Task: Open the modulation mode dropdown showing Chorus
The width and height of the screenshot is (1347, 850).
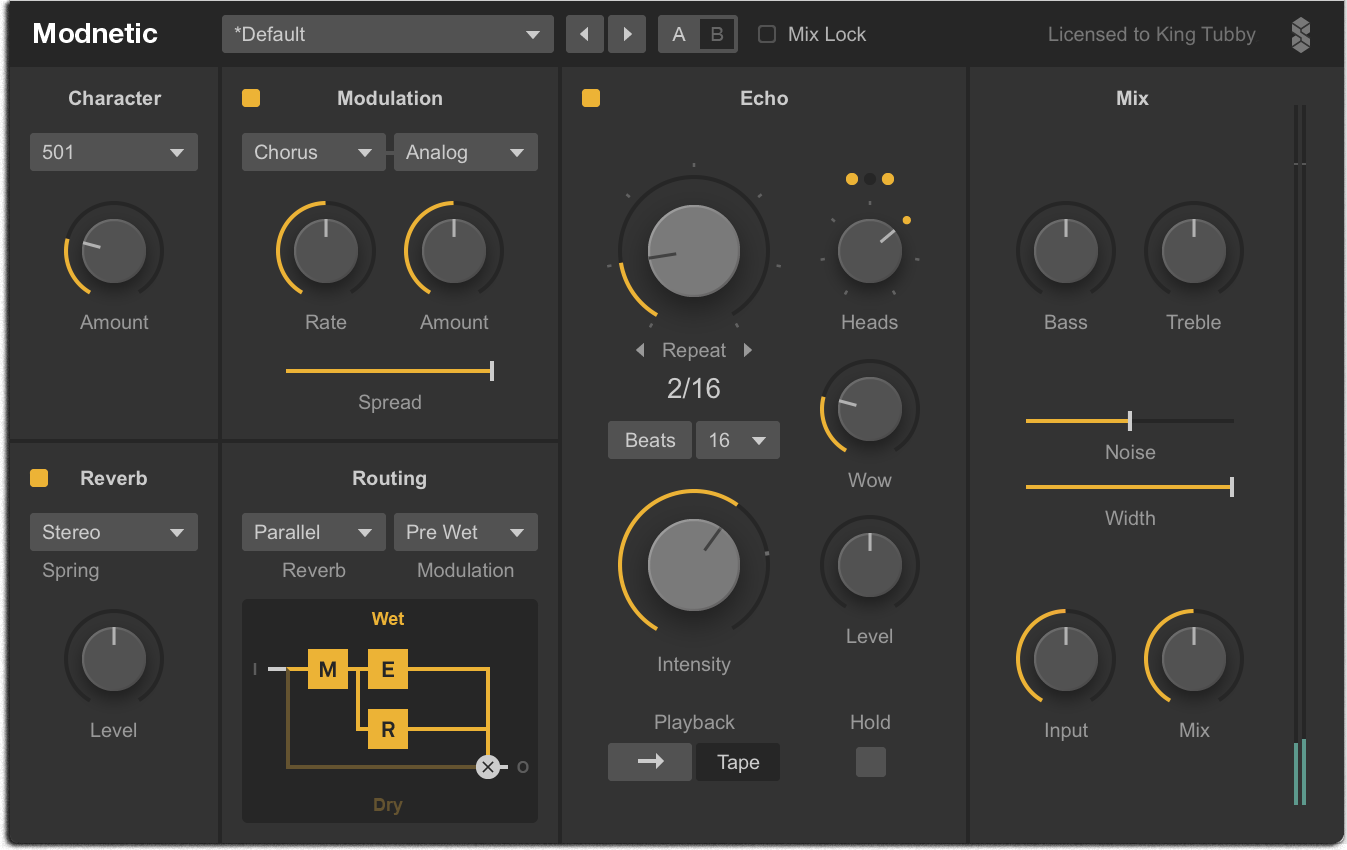Action: pos(313,152)
